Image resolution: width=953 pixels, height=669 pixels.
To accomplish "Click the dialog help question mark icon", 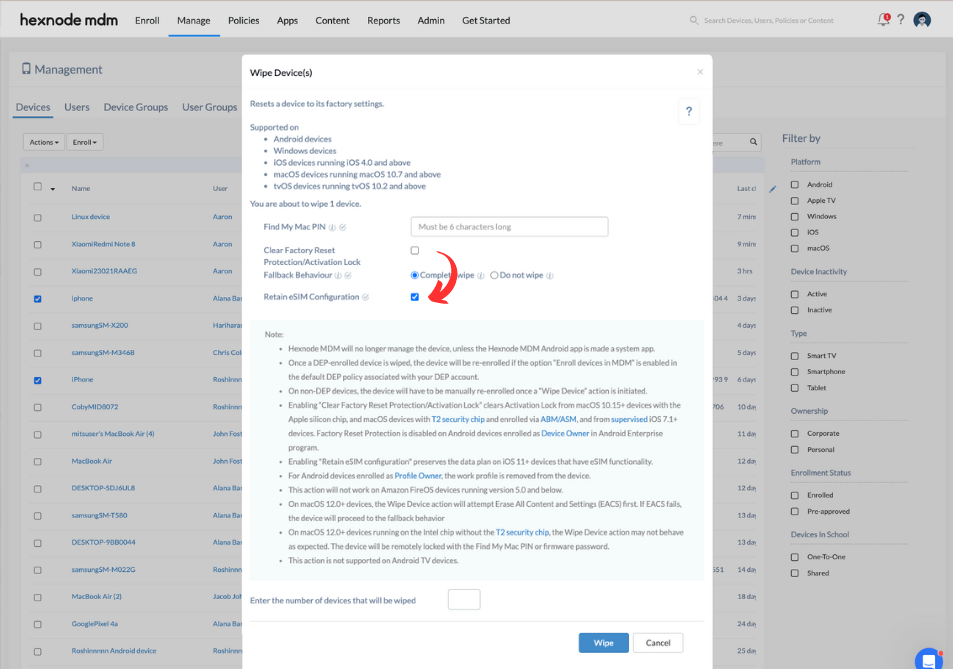I will click(x=689, y=111).
